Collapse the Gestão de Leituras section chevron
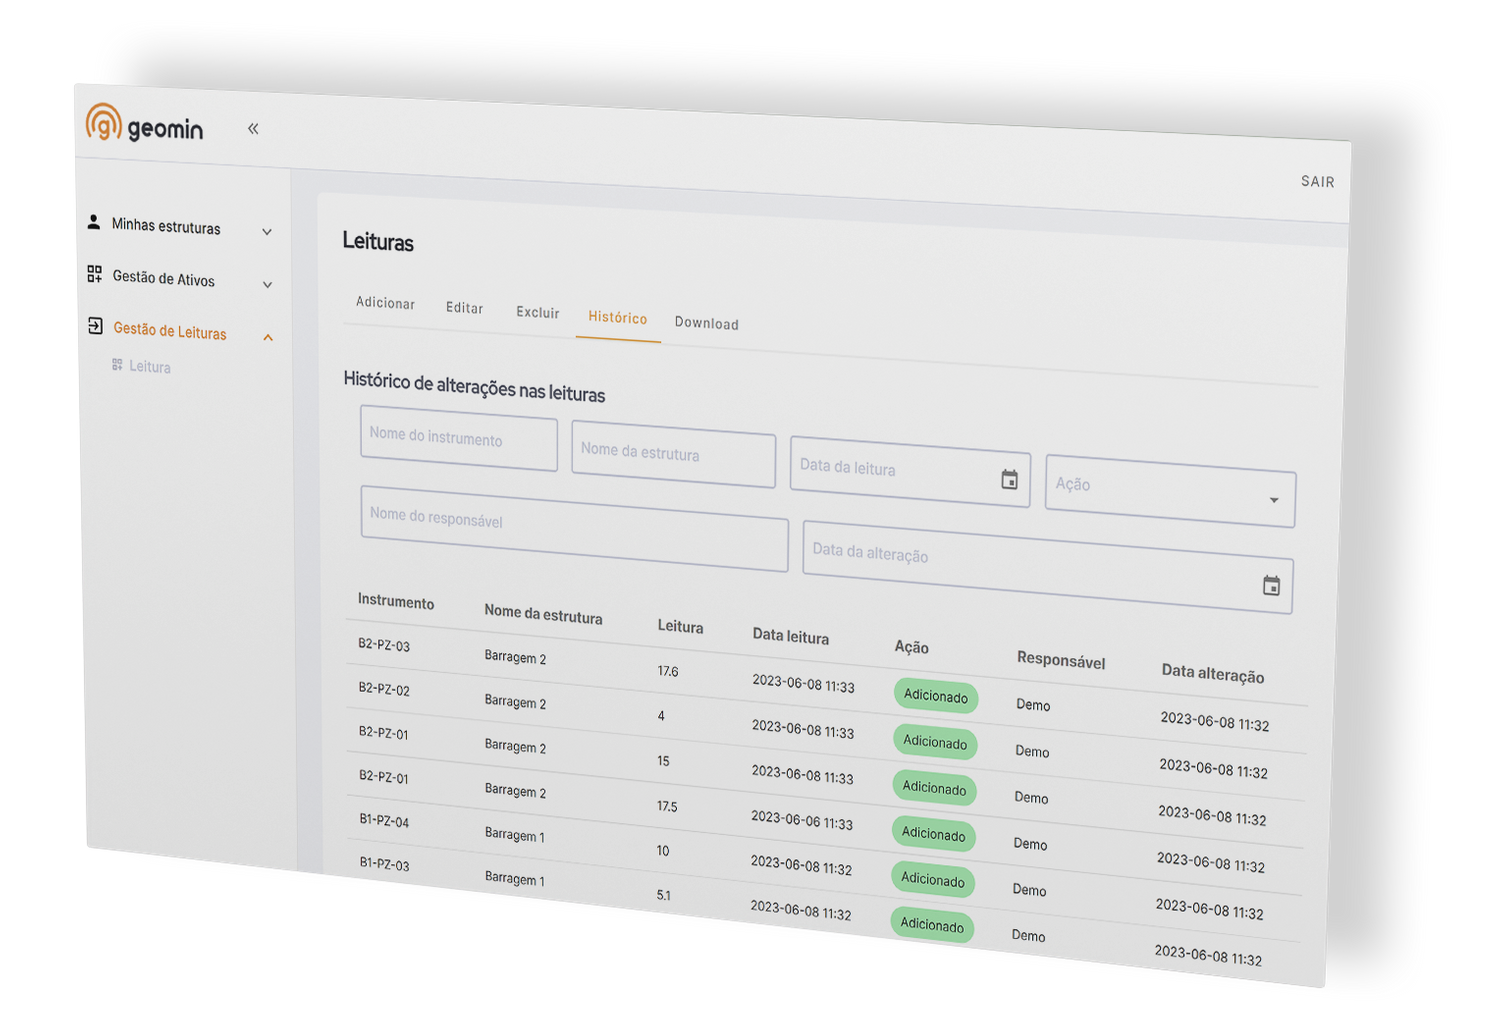The image size is (1500, 1023). click(x=268, y=338)
